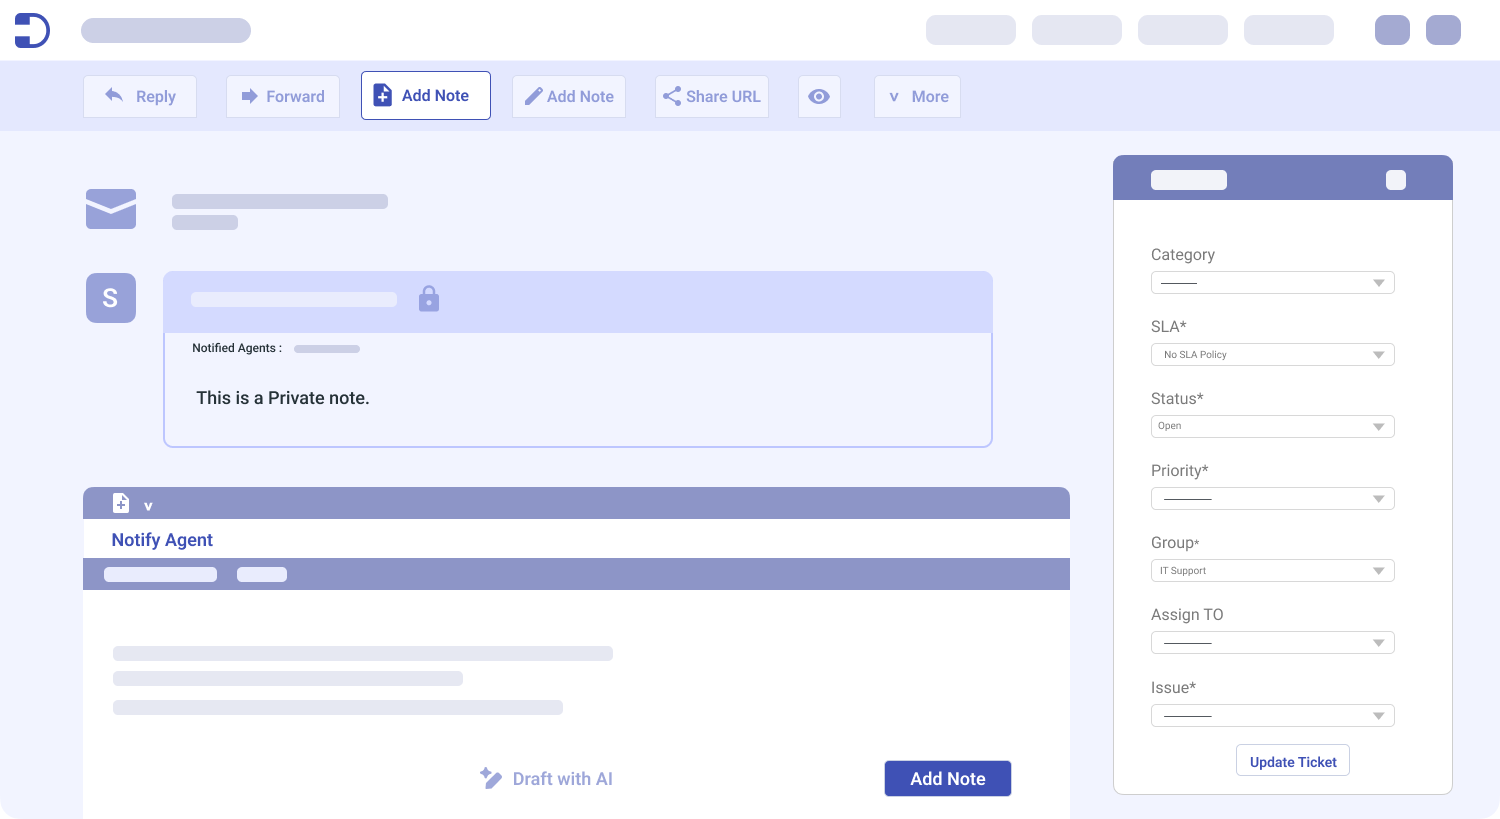This screenshot has width=1500, height=819.
Task: Click the note icon in the composer header
Action: click(x=121, y=503)
